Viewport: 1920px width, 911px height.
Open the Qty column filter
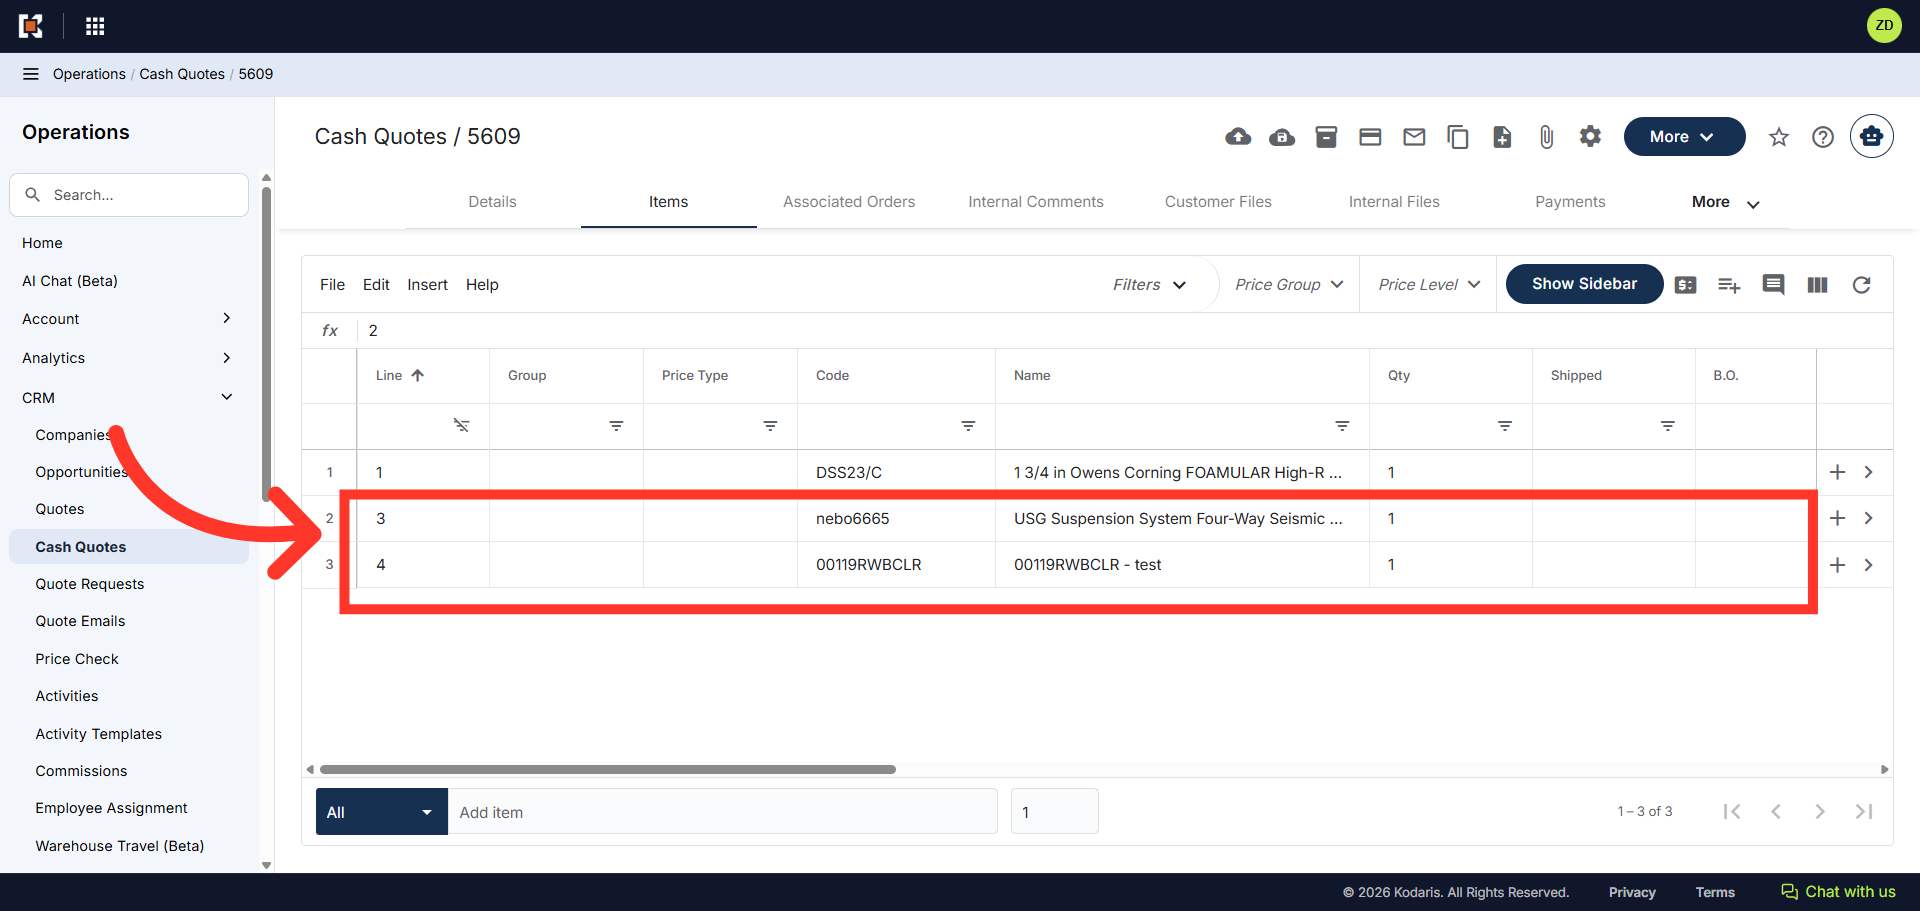pyautogui.click(x=1504, y=426)
